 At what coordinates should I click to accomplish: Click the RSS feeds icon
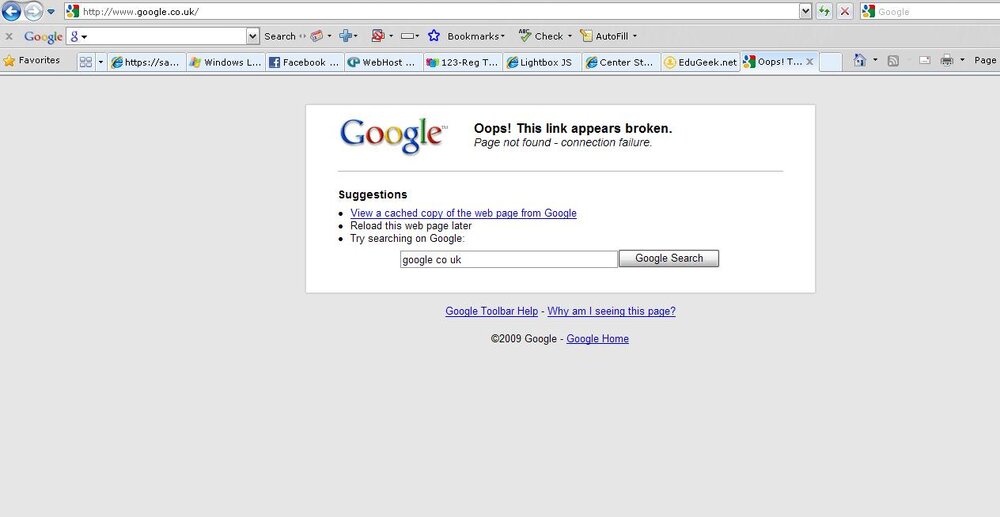tap(893, 61)
